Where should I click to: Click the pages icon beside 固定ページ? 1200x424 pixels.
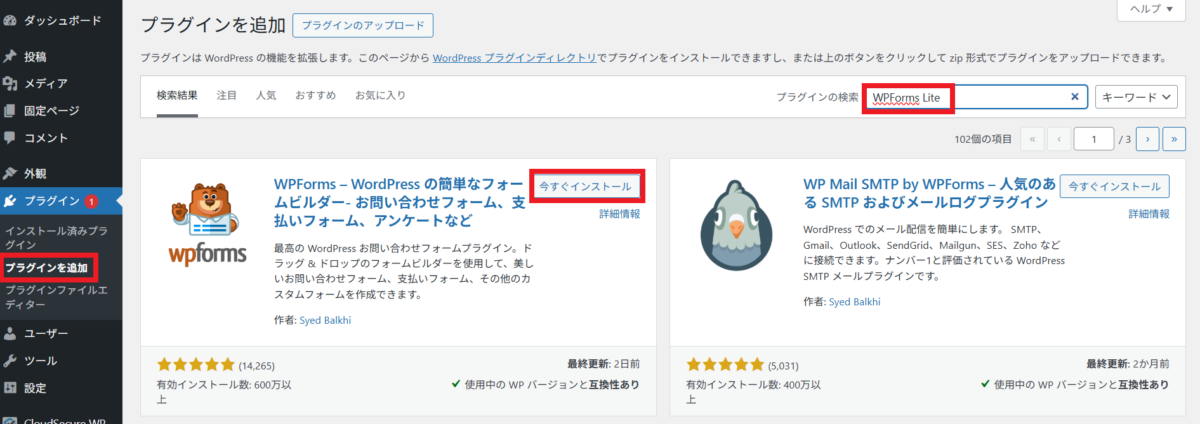[10, 111]
